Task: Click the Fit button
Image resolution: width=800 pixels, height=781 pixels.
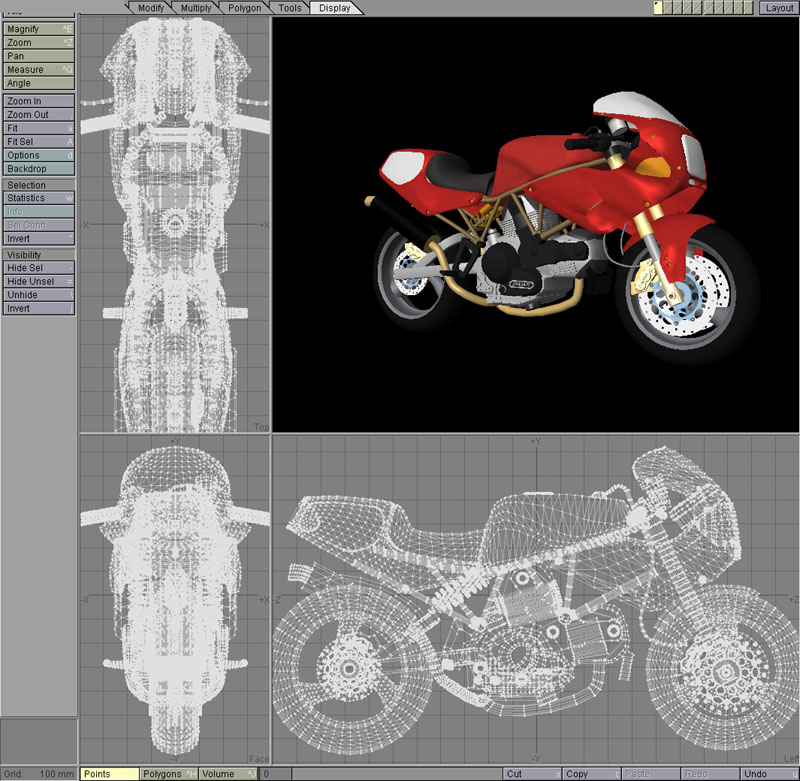Action: [39, 128]
